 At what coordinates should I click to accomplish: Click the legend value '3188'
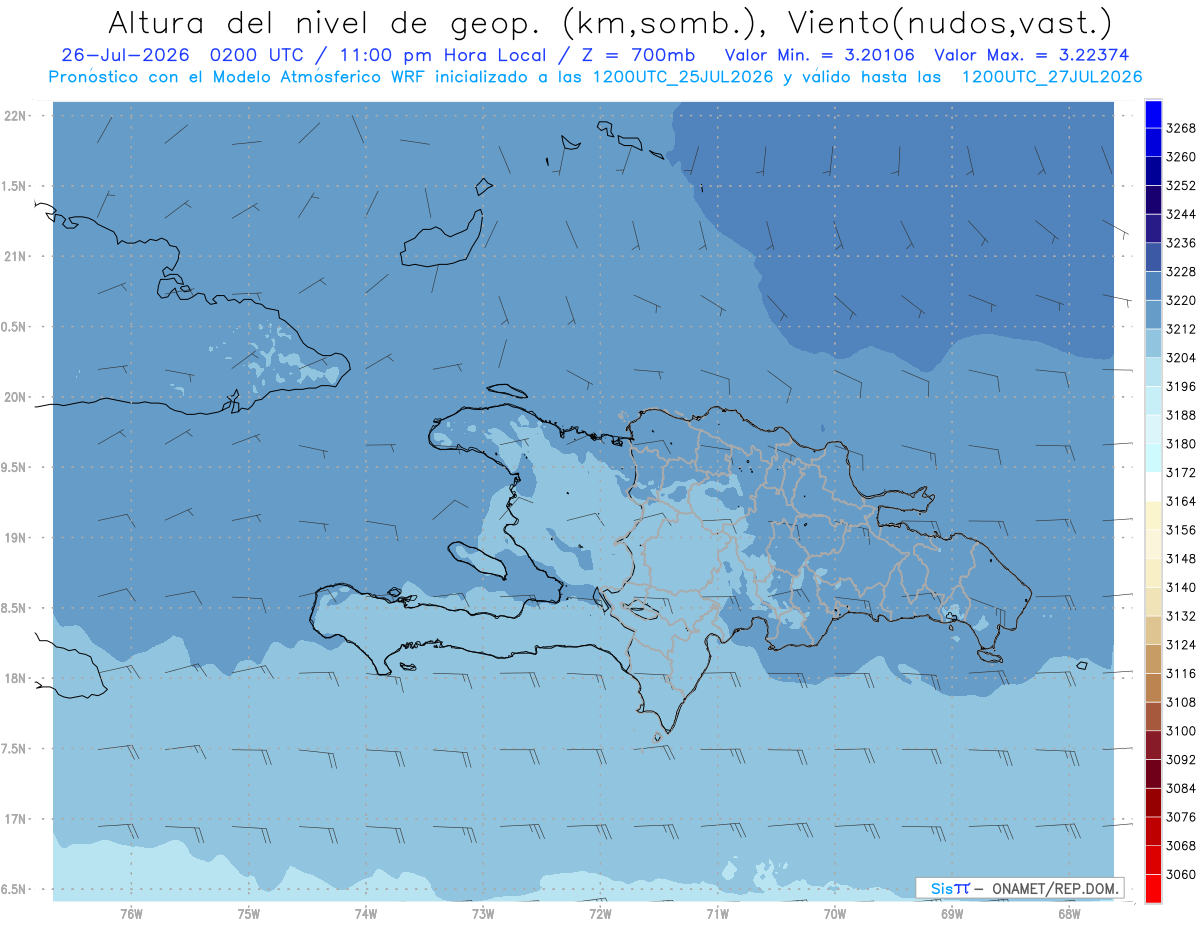(1180, 415)
